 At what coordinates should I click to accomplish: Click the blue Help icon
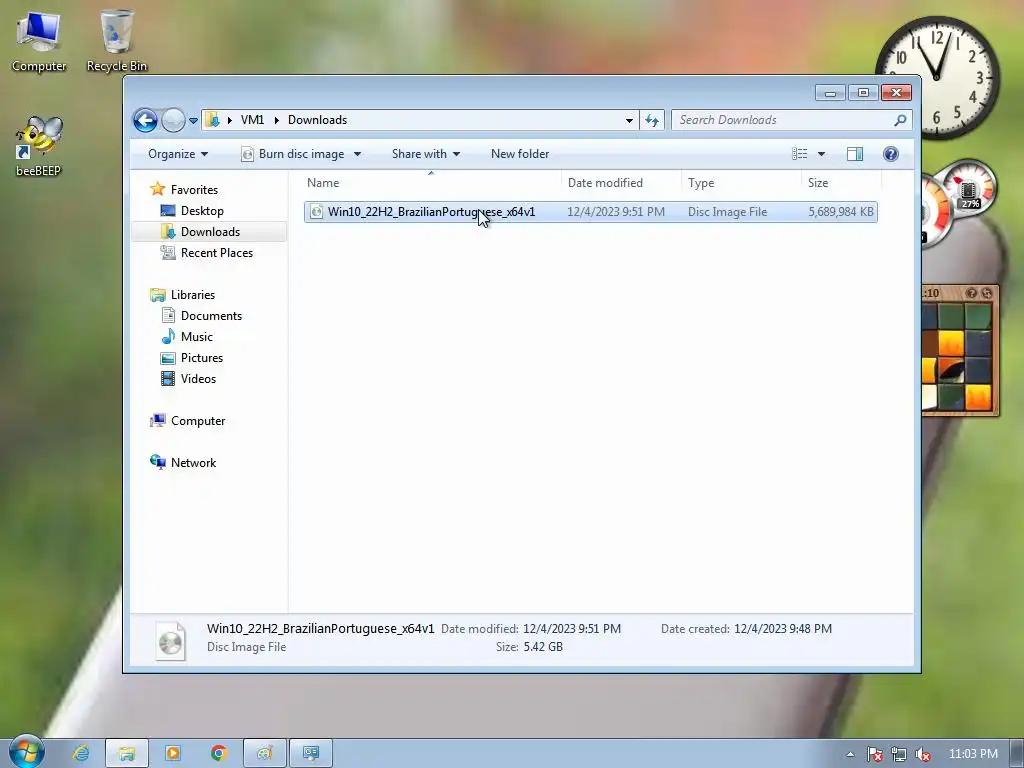click(891, 154)
